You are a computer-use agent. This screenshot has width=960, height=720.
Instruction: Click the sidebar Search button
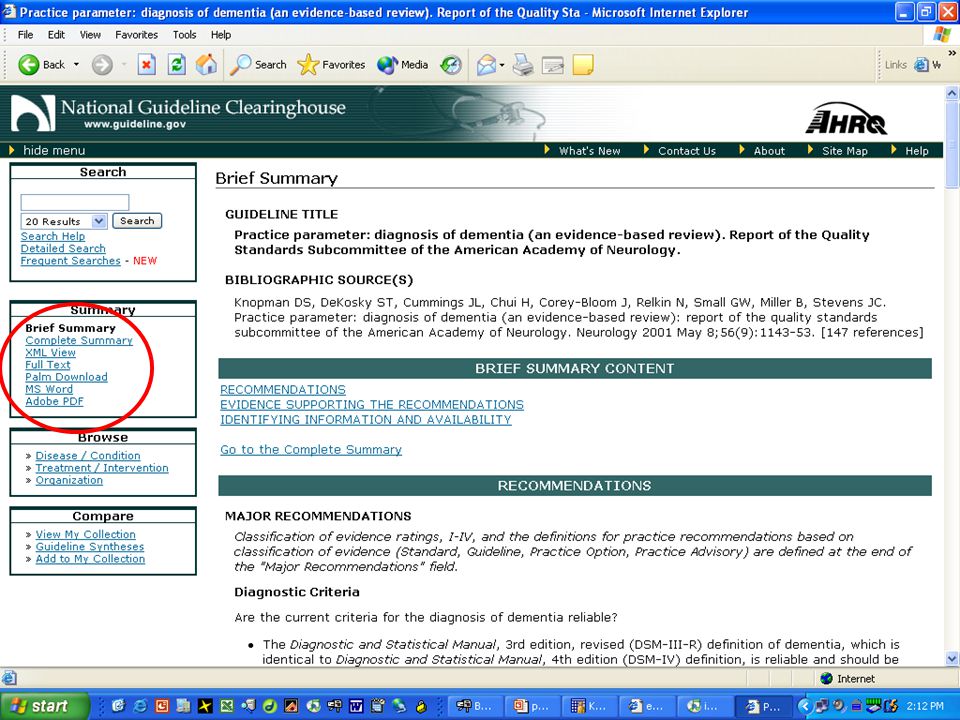[x=137, y=220]
